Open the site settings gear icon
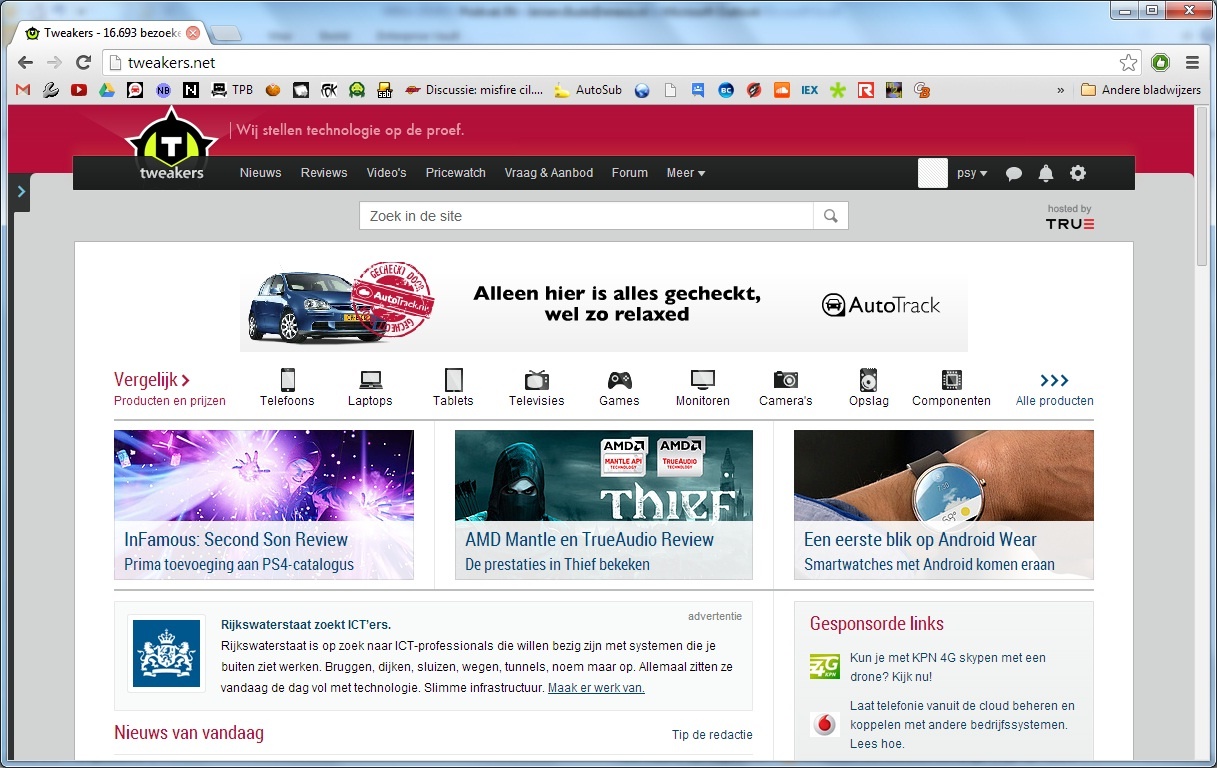Screen dimensions: 1217x768 pyautogui.click(x=1078, y=173)
